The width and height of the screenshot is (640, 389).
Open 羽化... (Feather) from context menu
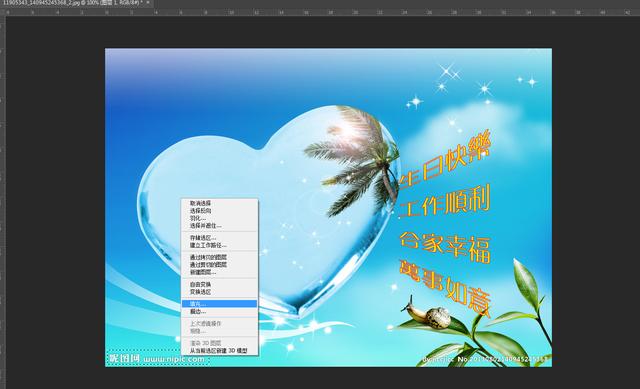(219, 218)
